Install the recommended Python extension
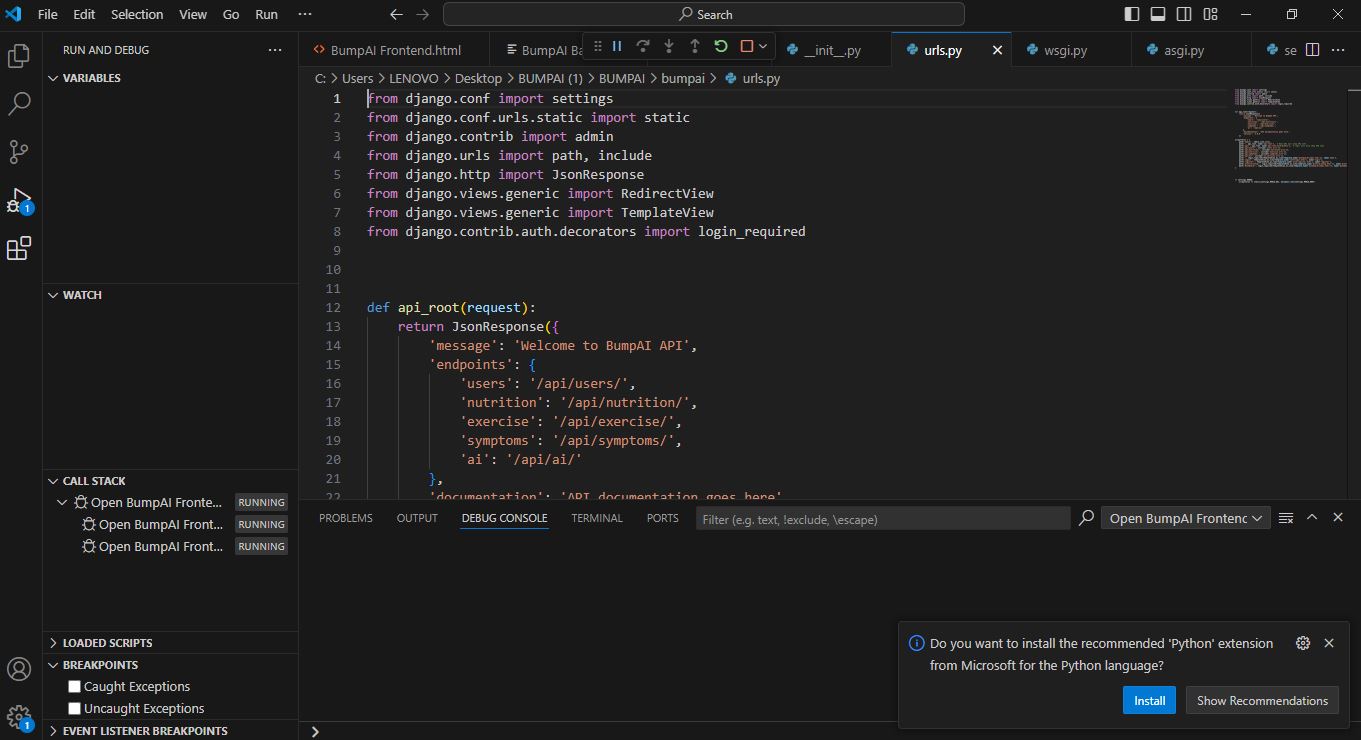 (1149, 700)
